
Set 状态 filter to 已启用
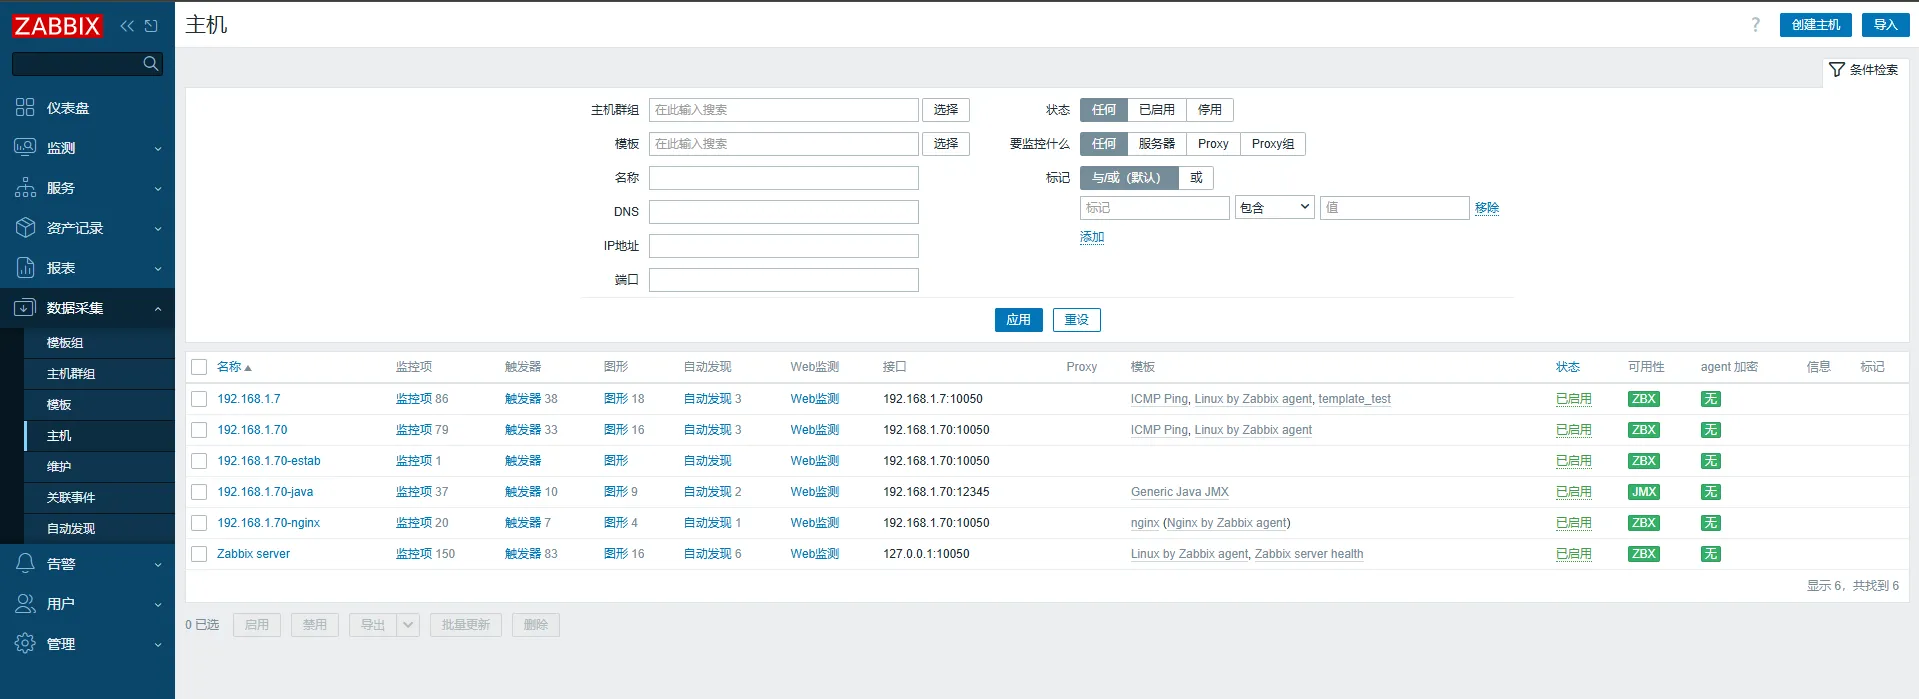click(1157, 110)
